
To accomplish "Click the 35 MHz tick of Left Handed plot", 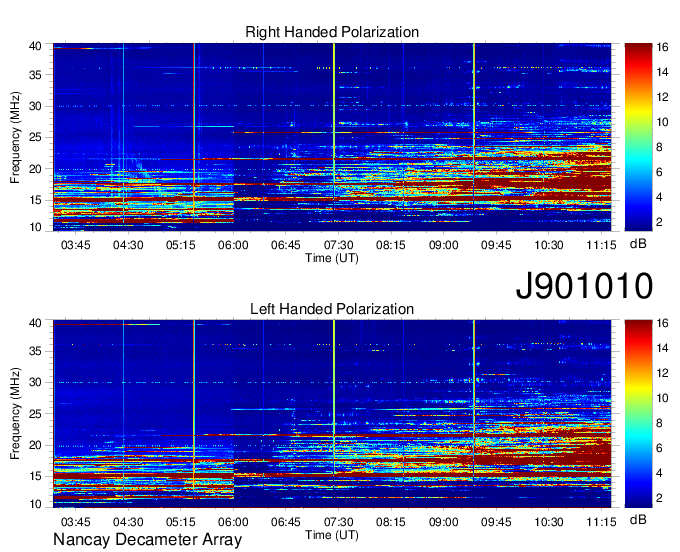I will click(35, 351).
